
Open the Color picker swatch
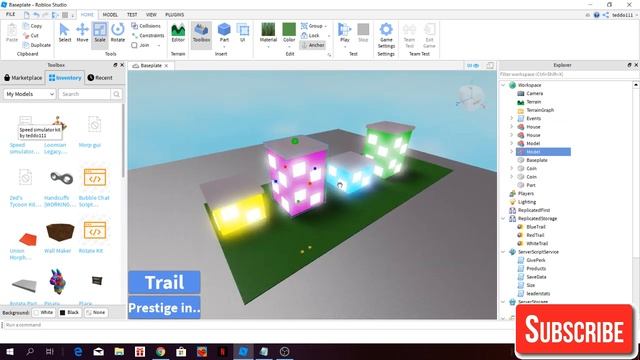[x=289, y=33]
